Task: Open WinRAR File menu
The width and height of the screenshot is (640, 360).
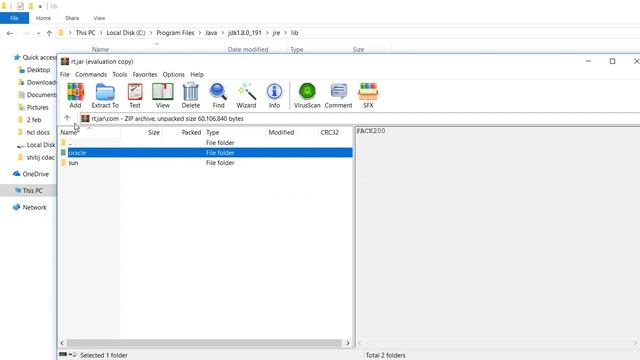Action: coord(64,74)
